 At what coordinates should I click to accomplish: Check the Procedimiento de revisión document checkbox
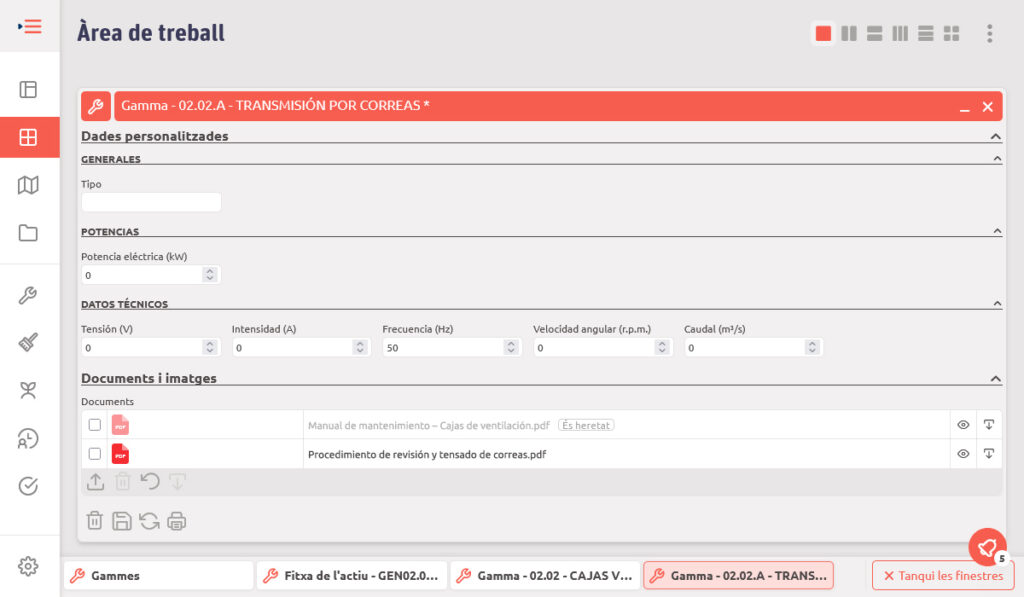pos(95,454)
